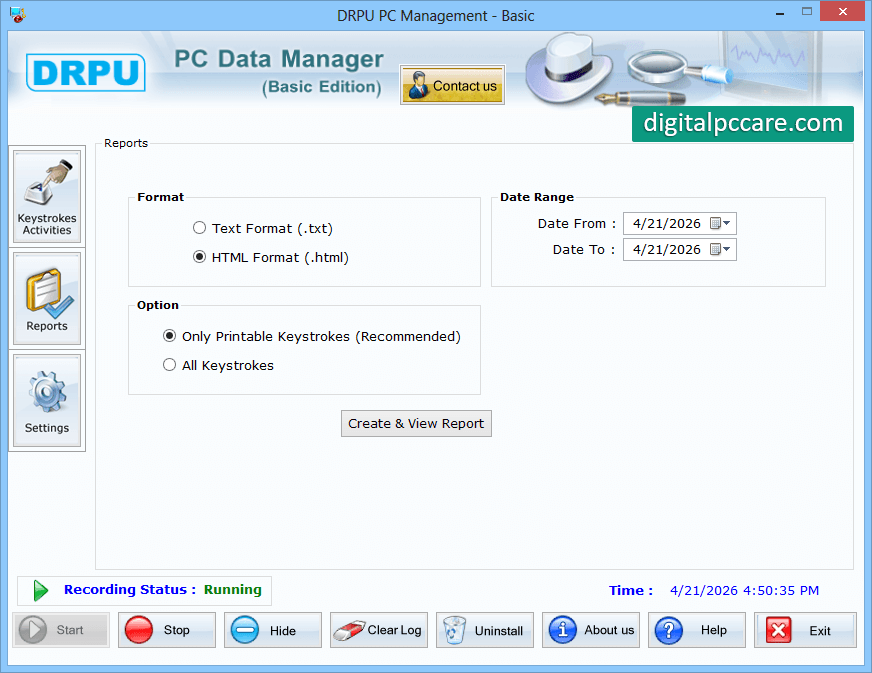This screenshot has height=673, width=872.
Task: Click the Running status text
Action: 232,590
